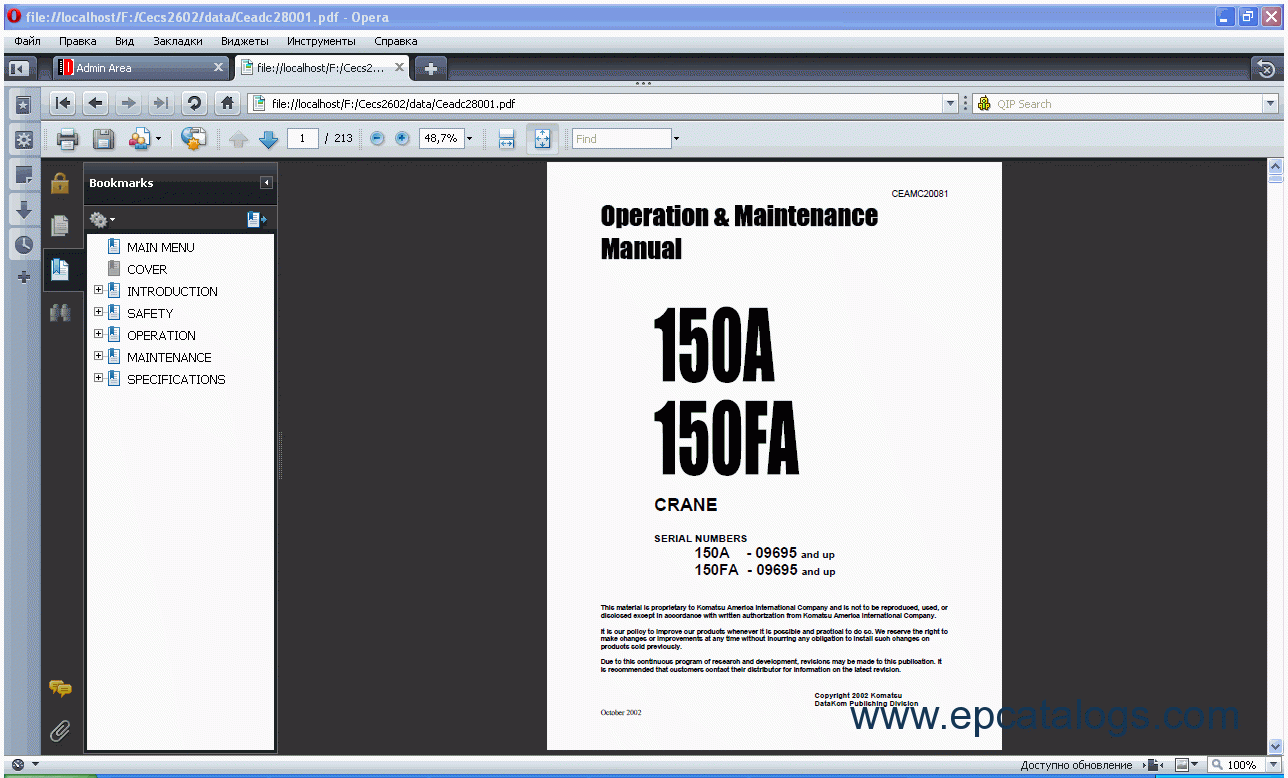Viewport: 1288px width, 778px height.
Task: Go to the Home page button
Action: pos(228,103)
